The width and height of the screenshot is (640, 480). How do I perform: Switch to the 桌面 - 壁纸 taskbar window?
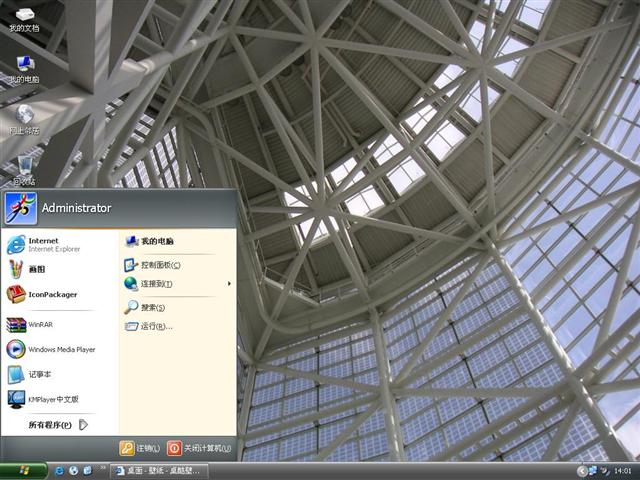[x=160, y=471]
